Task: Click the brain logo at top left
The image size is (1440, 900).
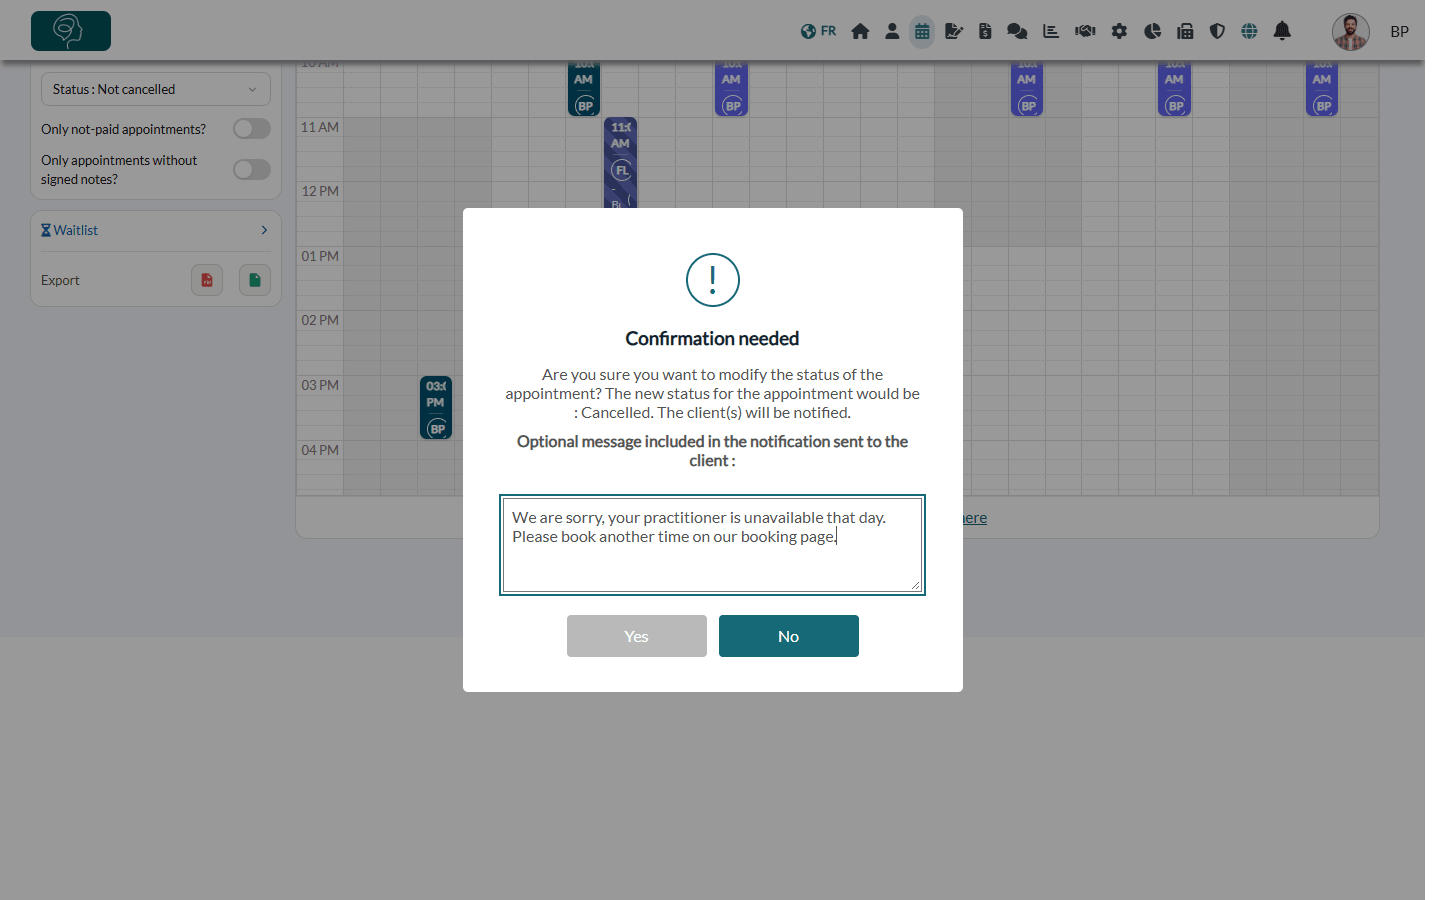Action: (x=71, y=31)
